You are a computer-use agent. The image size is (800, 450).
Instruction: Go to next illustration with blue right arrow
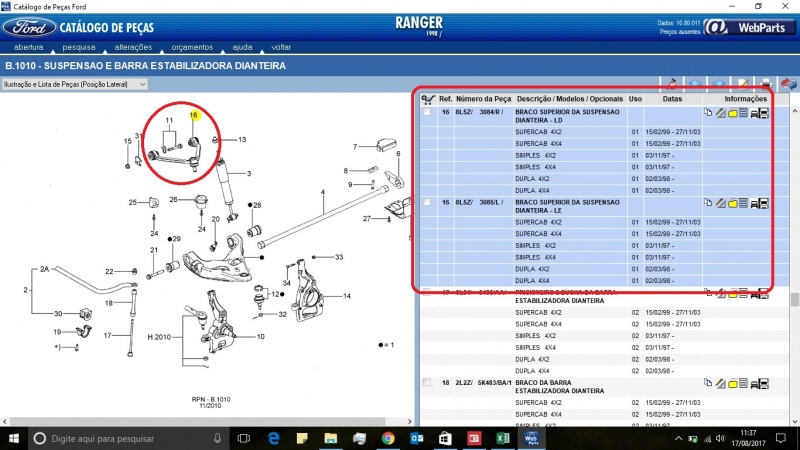coord(719,83)
